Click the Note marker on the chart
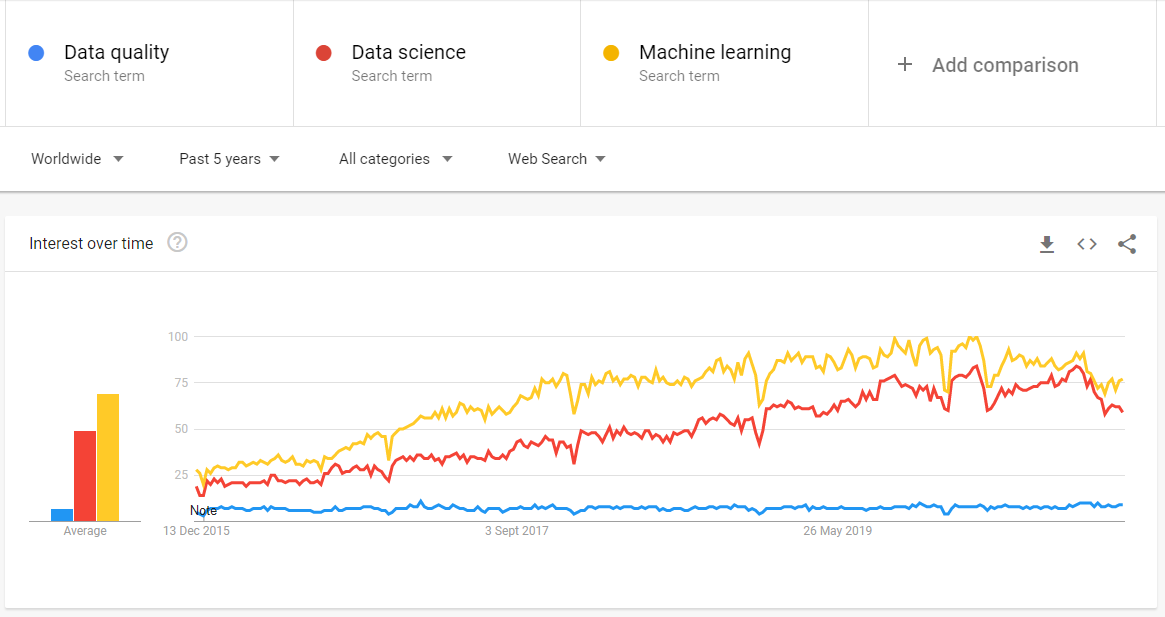This screenshot has height=617, width=1165. (203, 511)
